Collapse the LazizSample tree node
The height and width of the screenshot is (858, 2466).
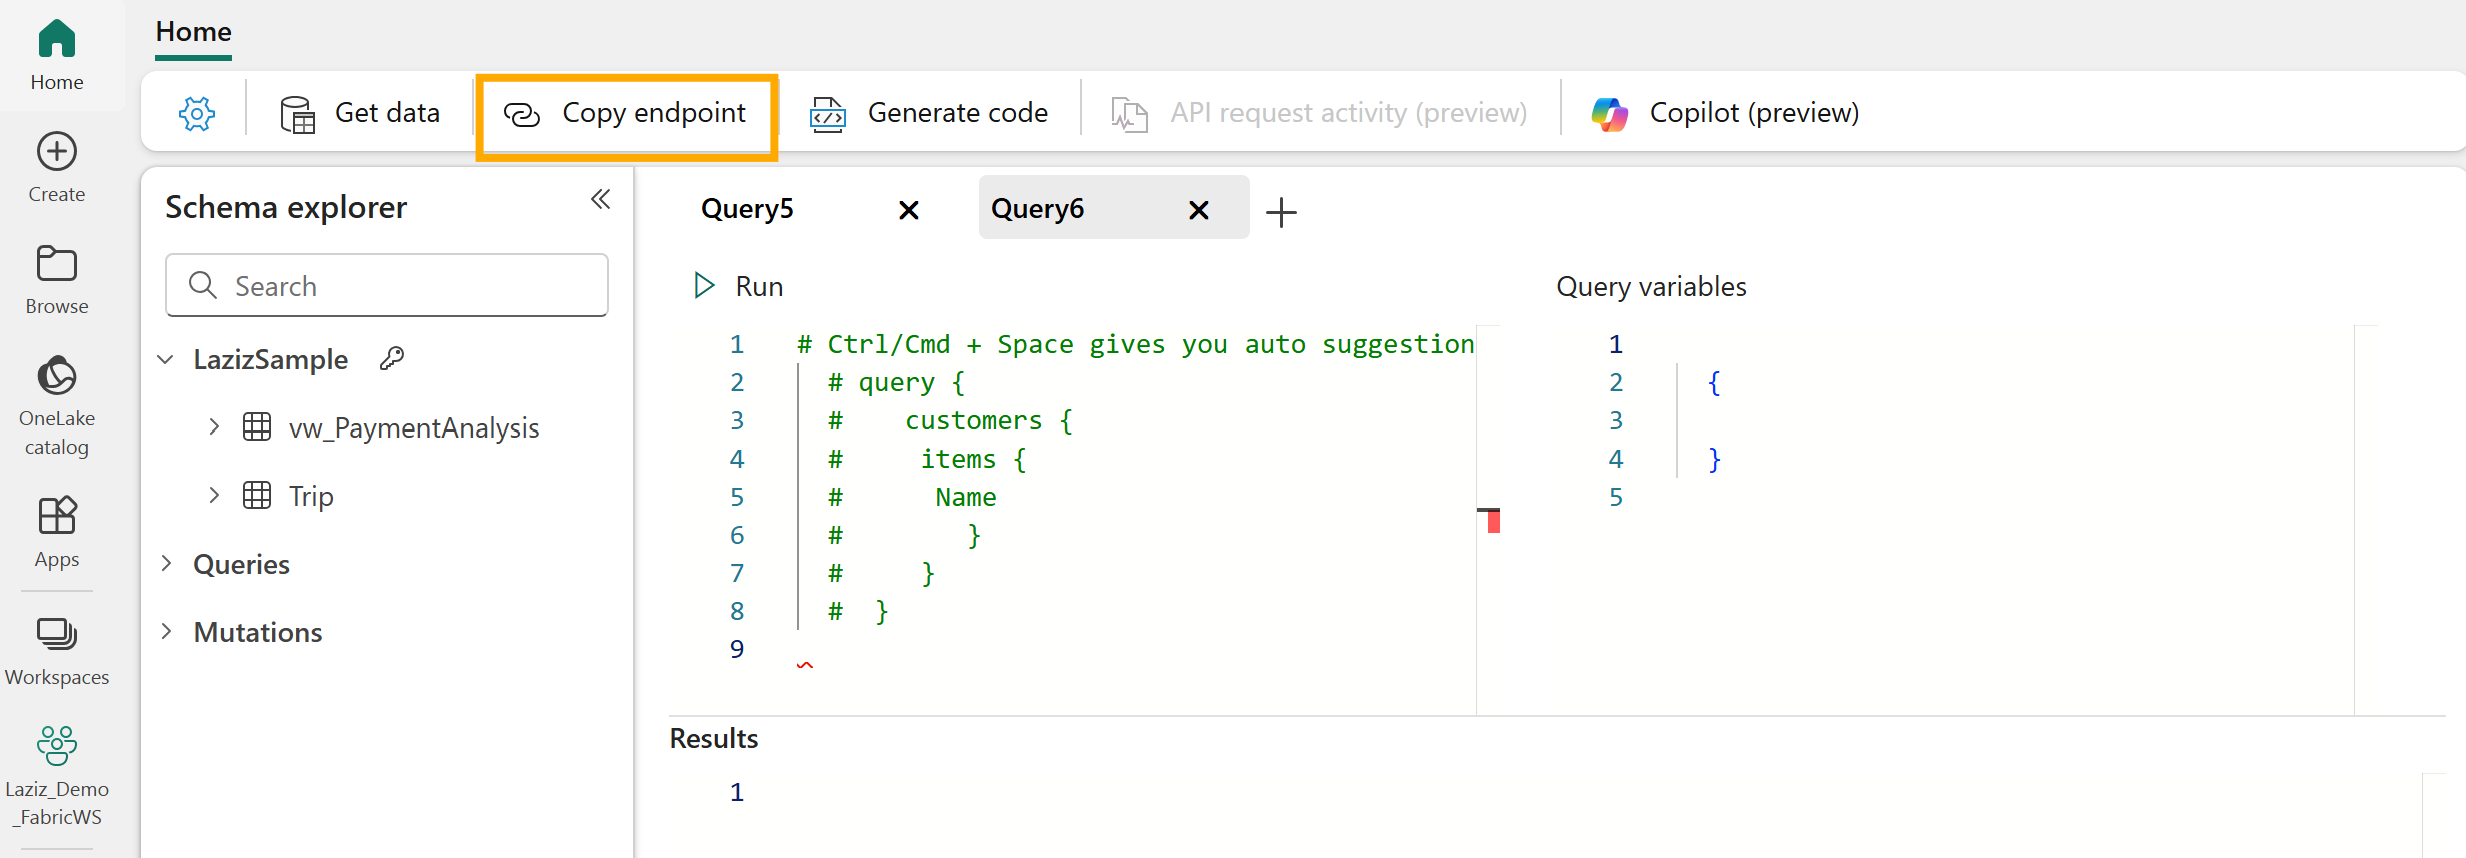click(166, 359)
